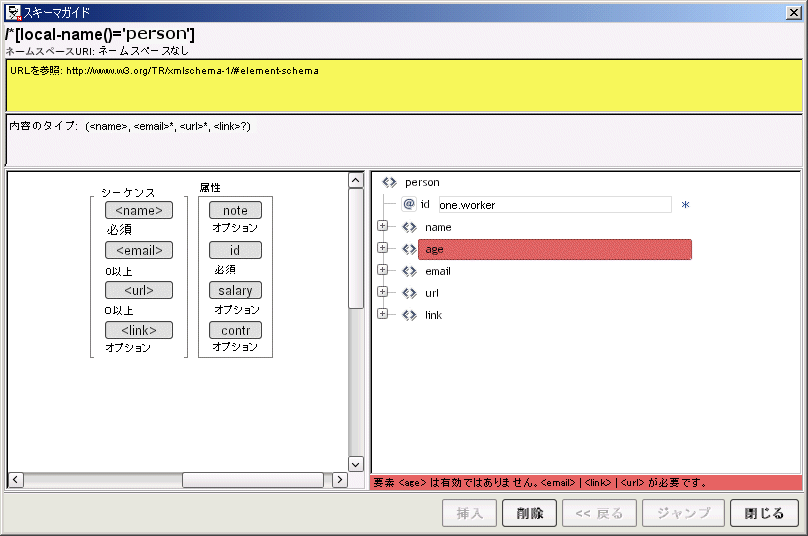Click the salary attribute button
The image size is (808, 536).
[235, 290]
